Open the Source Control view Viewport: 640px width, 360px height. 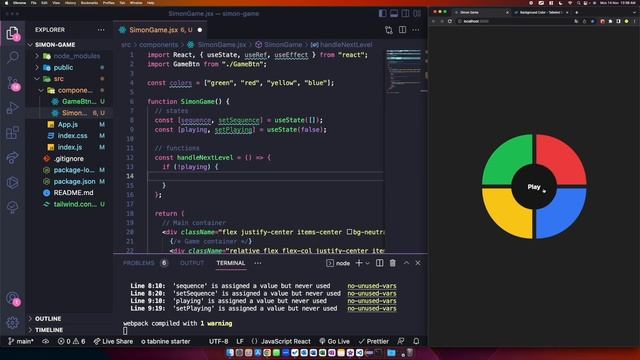(13, 83)
